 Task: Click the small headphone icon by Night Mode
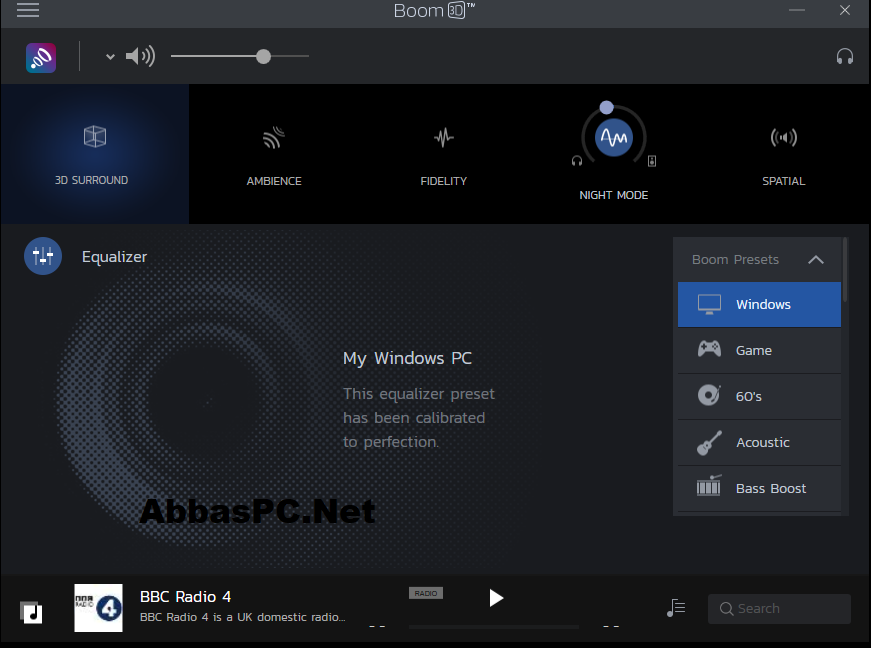pos(577,161)
